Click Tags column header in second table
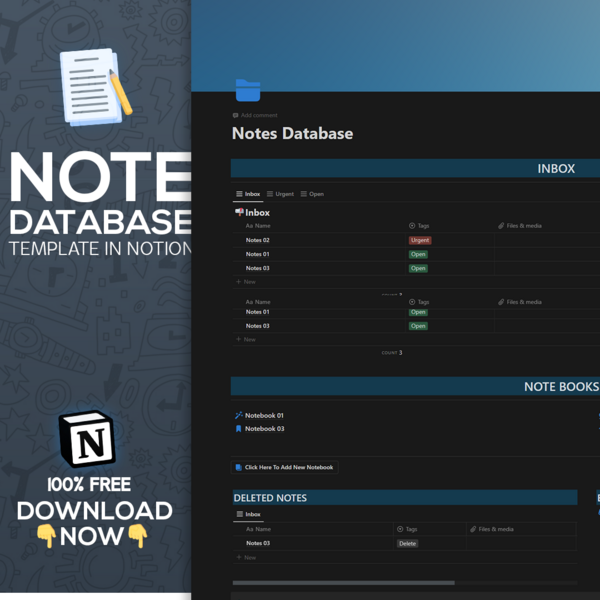Screen dimensions: 600x600 point(419,302)
